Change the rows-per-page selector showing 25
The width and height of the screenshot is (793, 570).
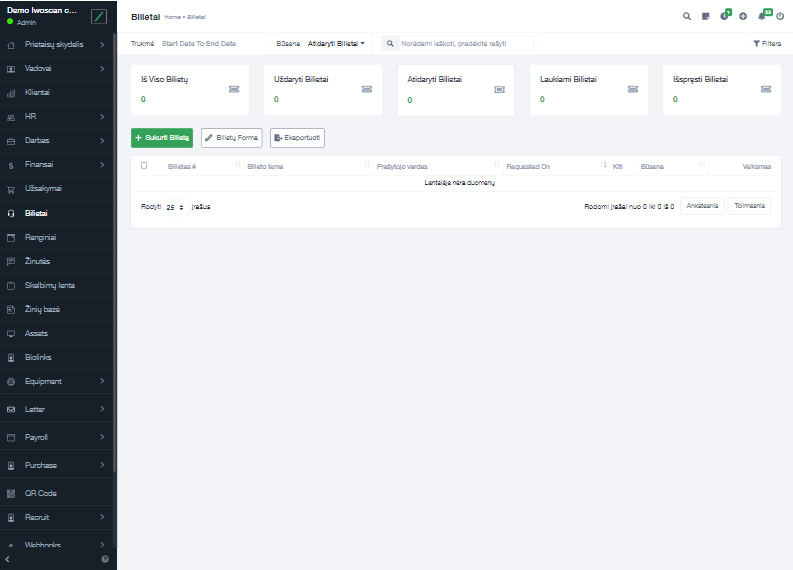tap(175, 207)
